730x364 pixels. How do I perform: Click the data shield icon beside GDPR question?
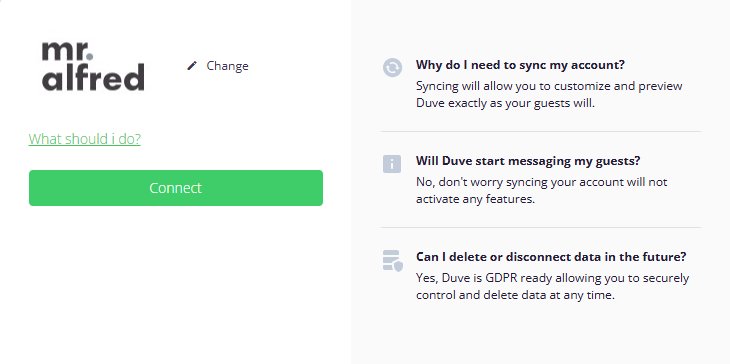point(392,261)
